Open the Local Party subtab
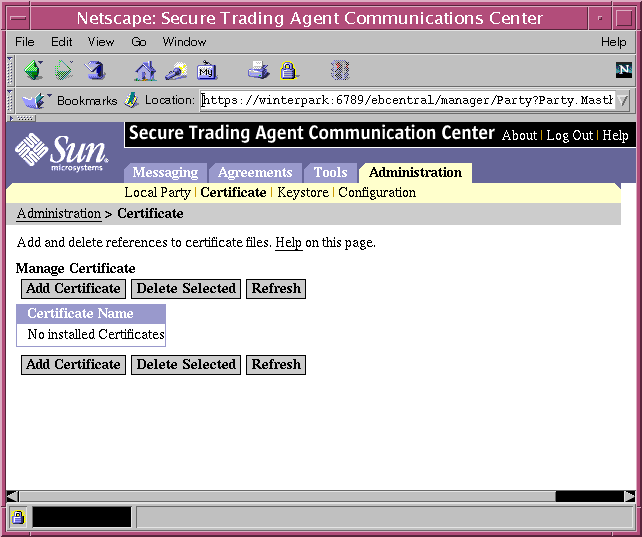The height and width of the screenshot is (537, 642). pos(158,193)
